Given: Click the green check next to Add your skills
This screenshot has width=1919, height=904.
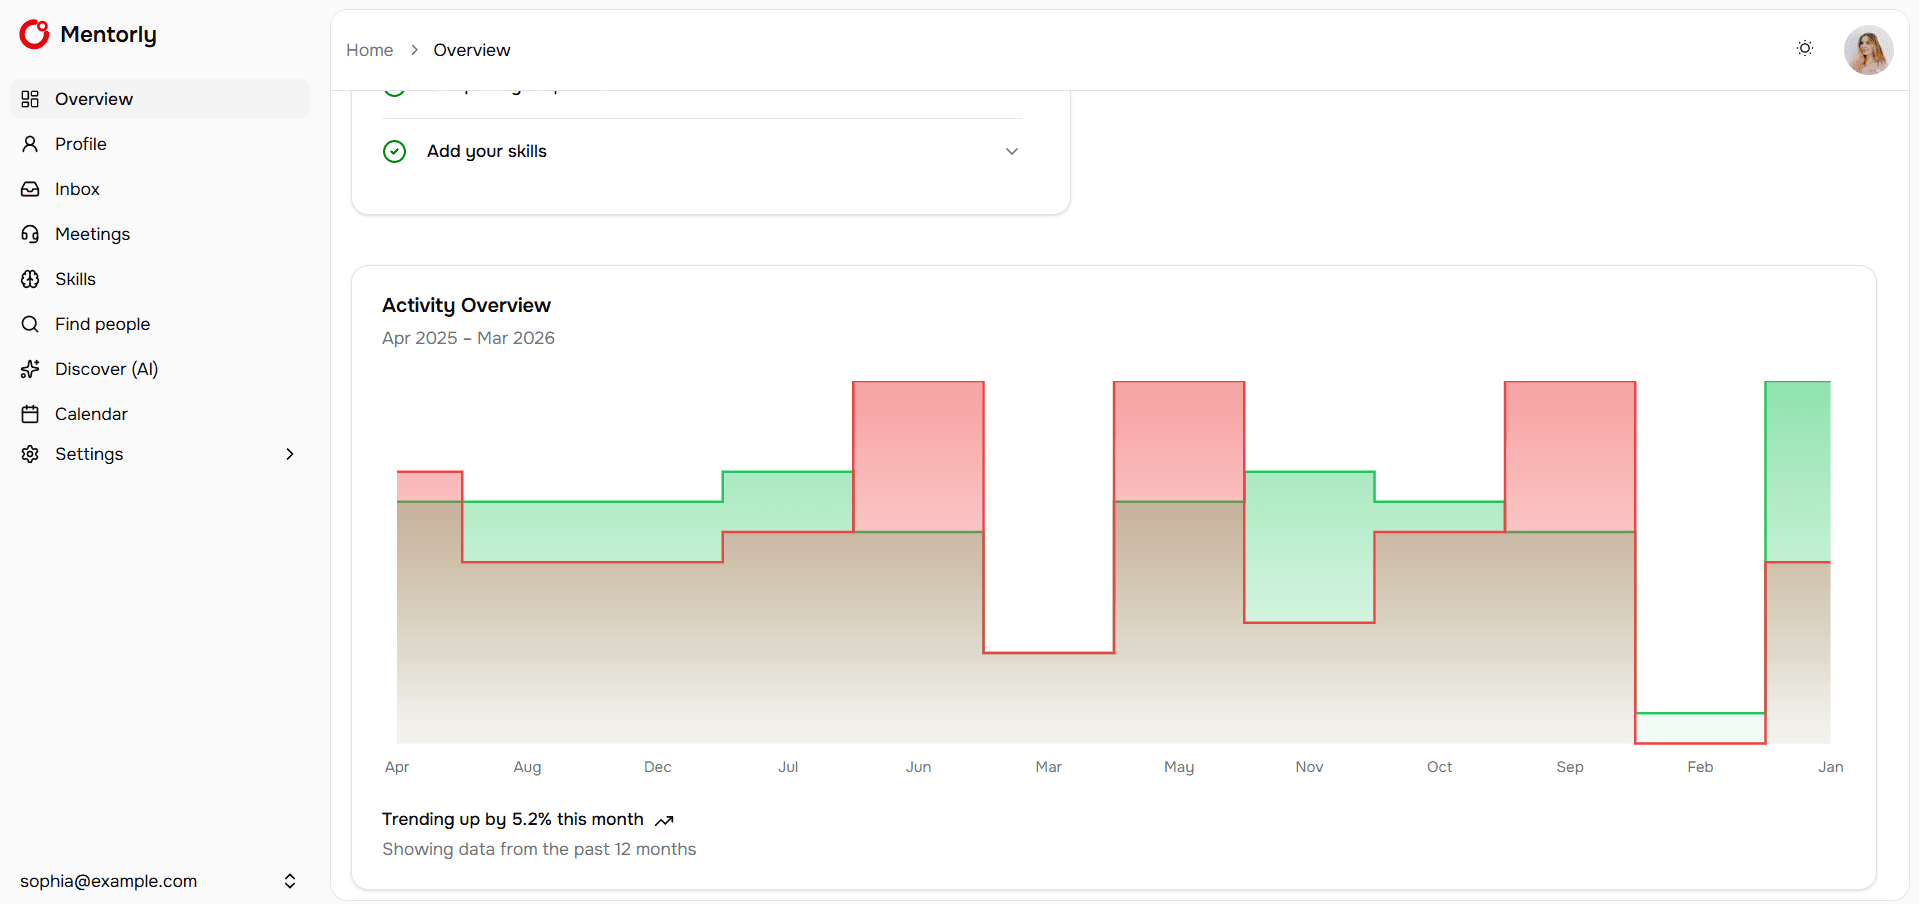Looking at the screenshot, I should pyautogui.click(x=395, y=151).
